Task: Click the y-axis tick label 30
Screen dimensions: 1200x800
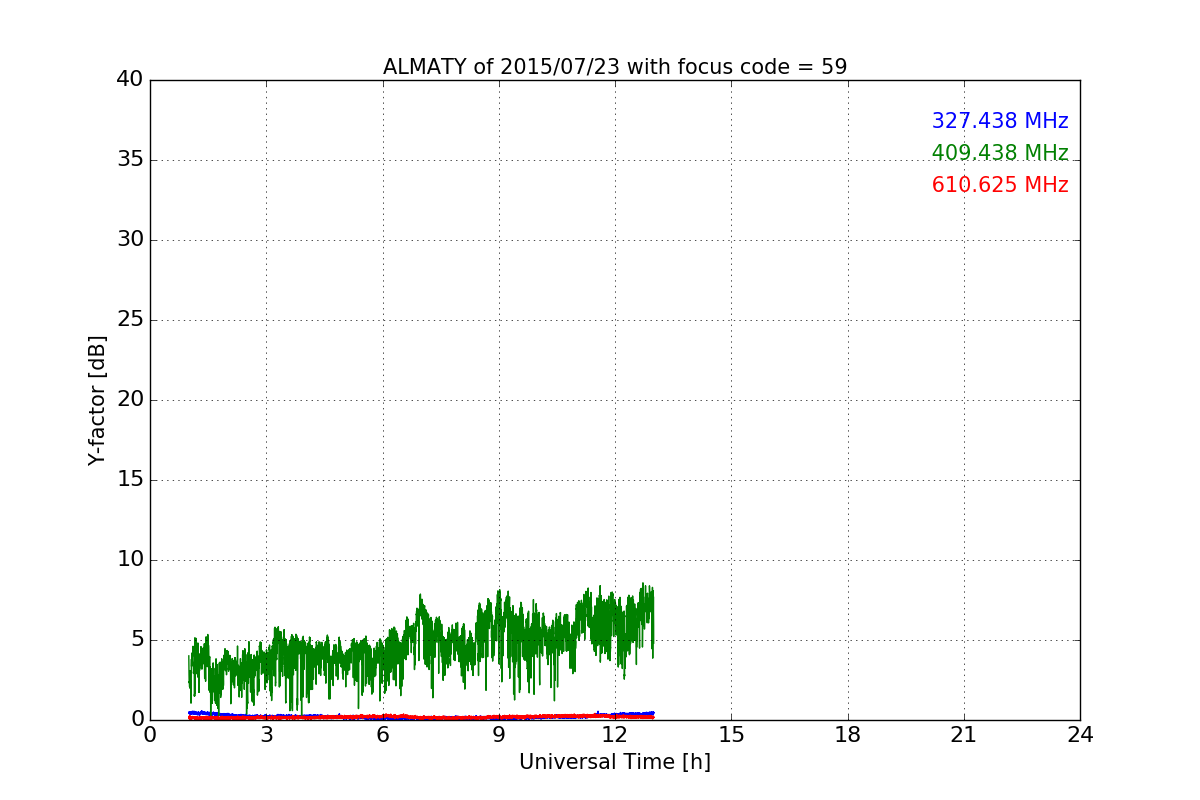Action: [x=130, y=240]
